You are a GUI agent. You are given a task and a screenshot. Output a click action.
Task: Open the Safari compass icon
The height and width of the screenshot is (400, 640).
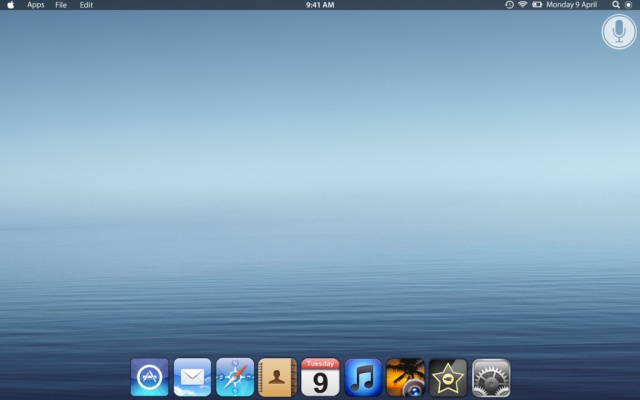235,378
